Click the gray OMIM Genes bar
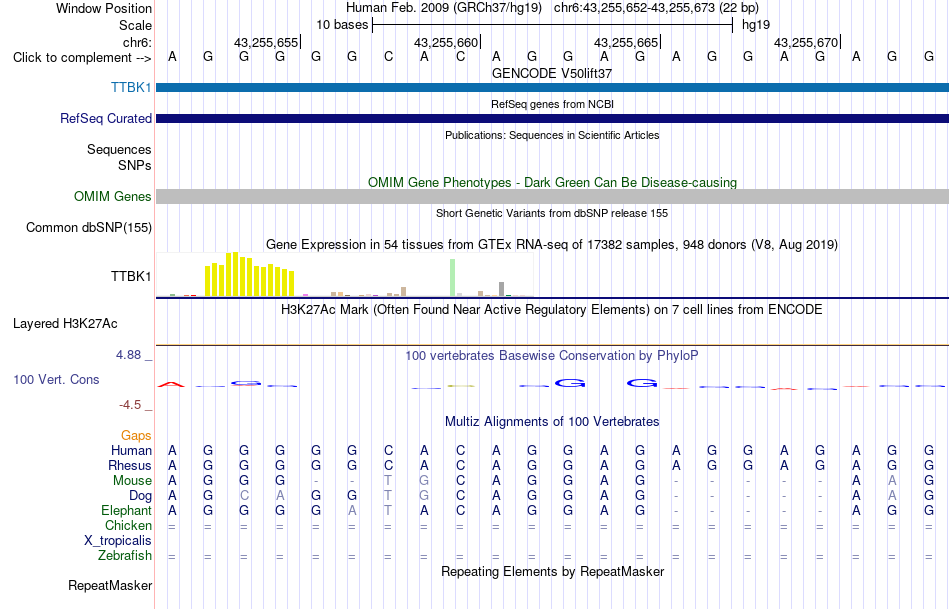This screenshot has width=950, height=609. coord(553,196)
